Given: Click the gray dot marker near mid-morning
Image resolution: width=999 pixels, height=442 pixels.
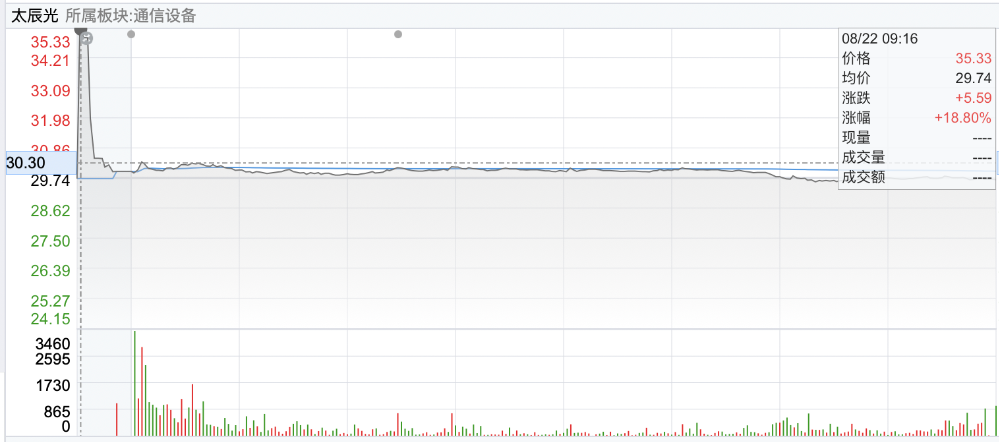Looking at the screenshot, I should (x=398, y=34).
